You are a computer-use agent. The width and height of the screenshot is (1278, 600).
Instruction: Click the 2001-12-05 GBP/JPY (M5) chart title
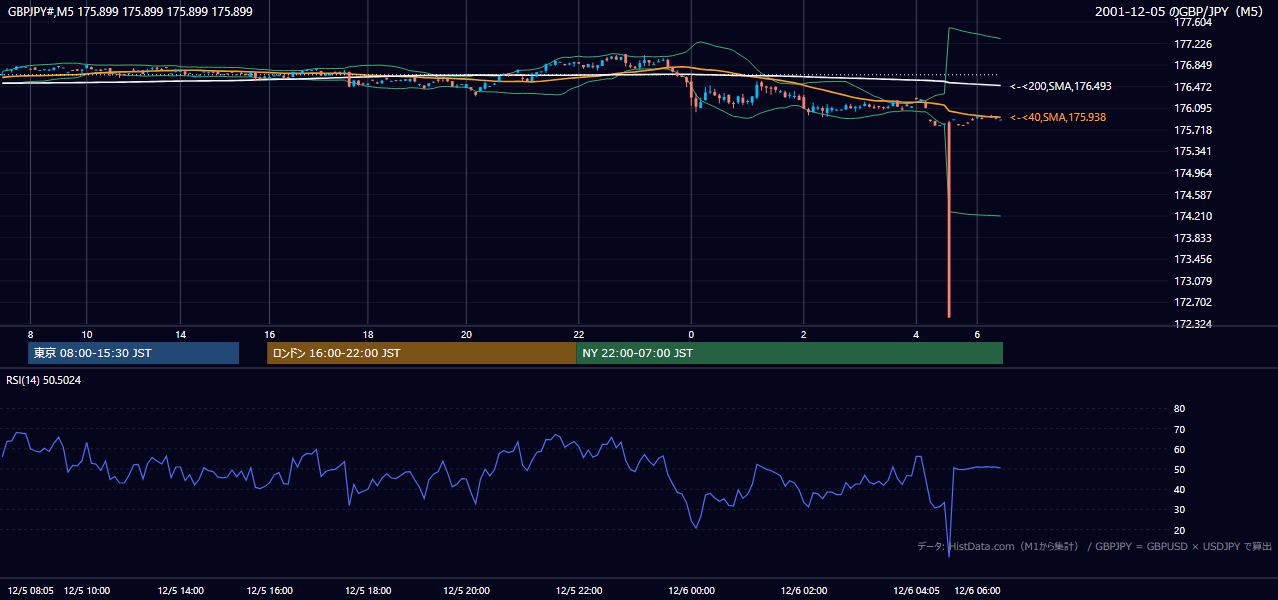point(1180,11)
